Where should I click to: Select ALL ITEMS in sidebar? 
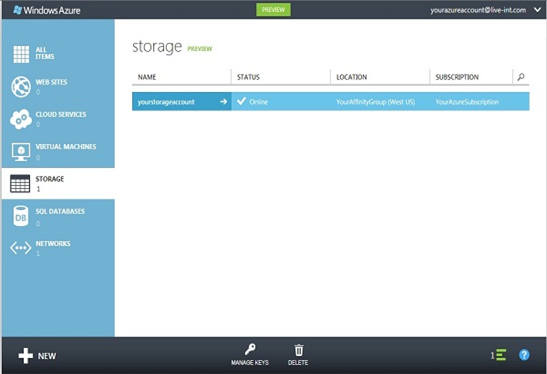[x=45, y=53]
